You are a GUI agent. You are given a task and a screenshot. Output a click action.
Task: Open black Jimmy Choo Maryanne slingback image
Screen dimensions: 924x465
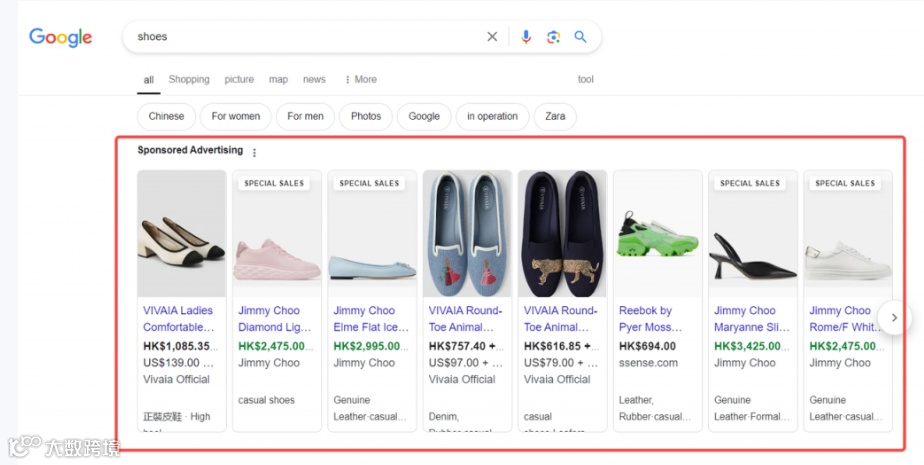click(753, 233)
